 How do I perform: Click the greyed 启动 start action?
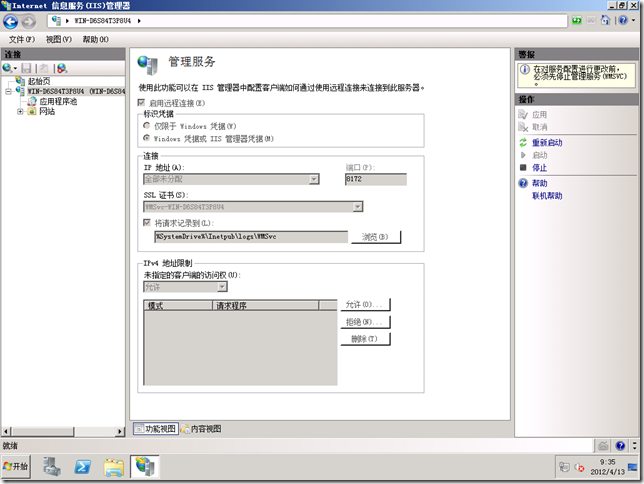(540, 155)
